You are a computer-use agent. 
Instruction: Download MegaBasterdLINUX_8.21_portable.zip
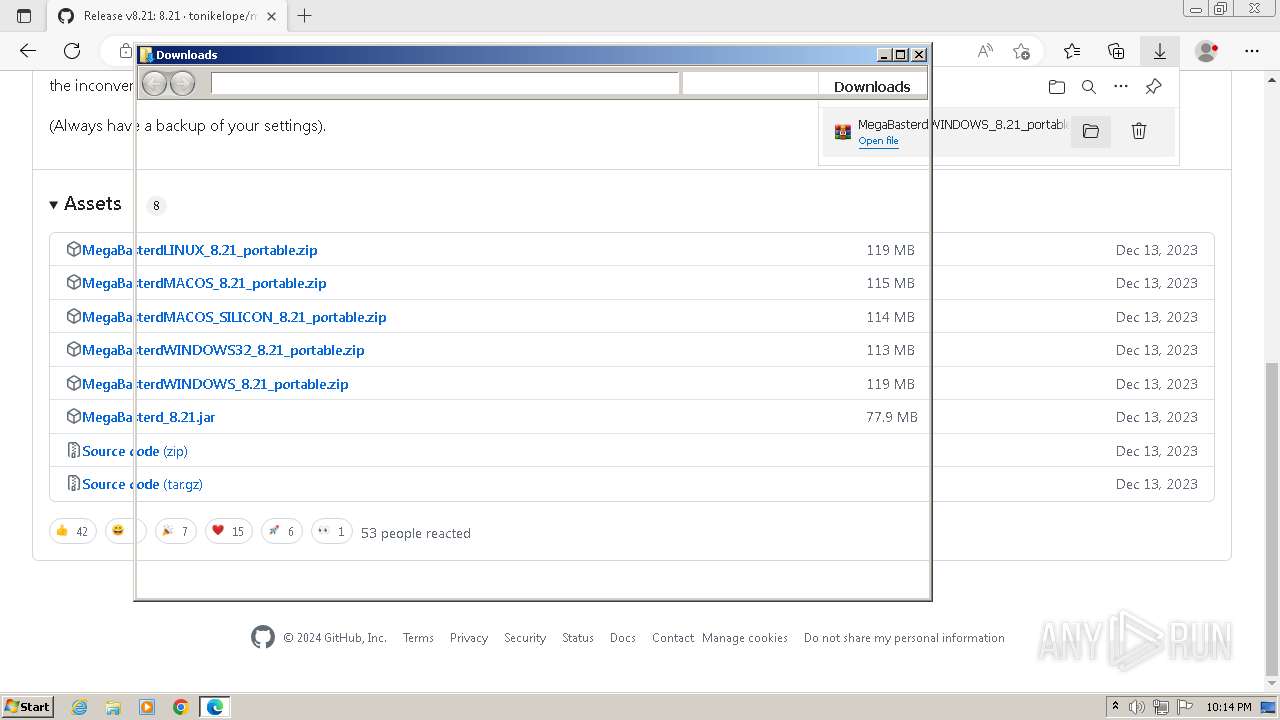(199, 250)
